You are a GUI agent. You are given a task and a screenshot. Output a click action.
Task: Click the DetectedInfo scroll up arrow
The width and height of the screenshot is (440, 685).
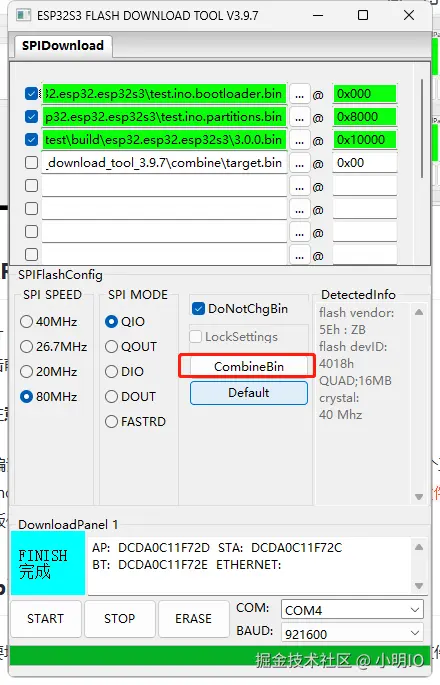pos(419,312)
